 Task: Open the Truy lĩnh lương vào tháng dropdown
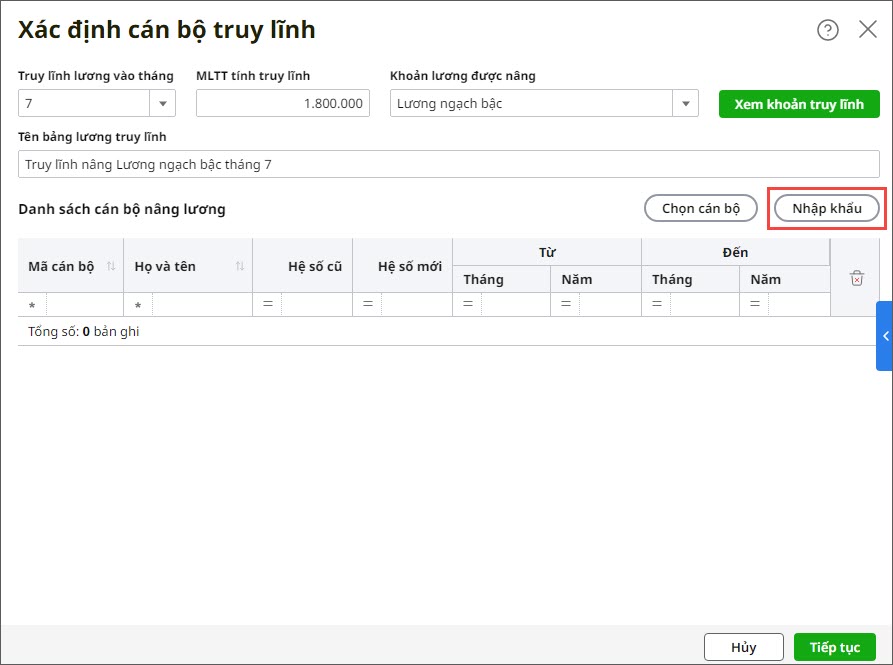click(163, 103)
